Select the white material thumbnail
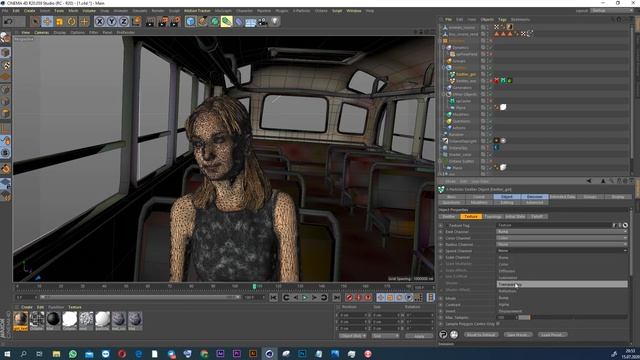Image resolution: width=640 pixels, height=360 pixels. coord(69,320)
